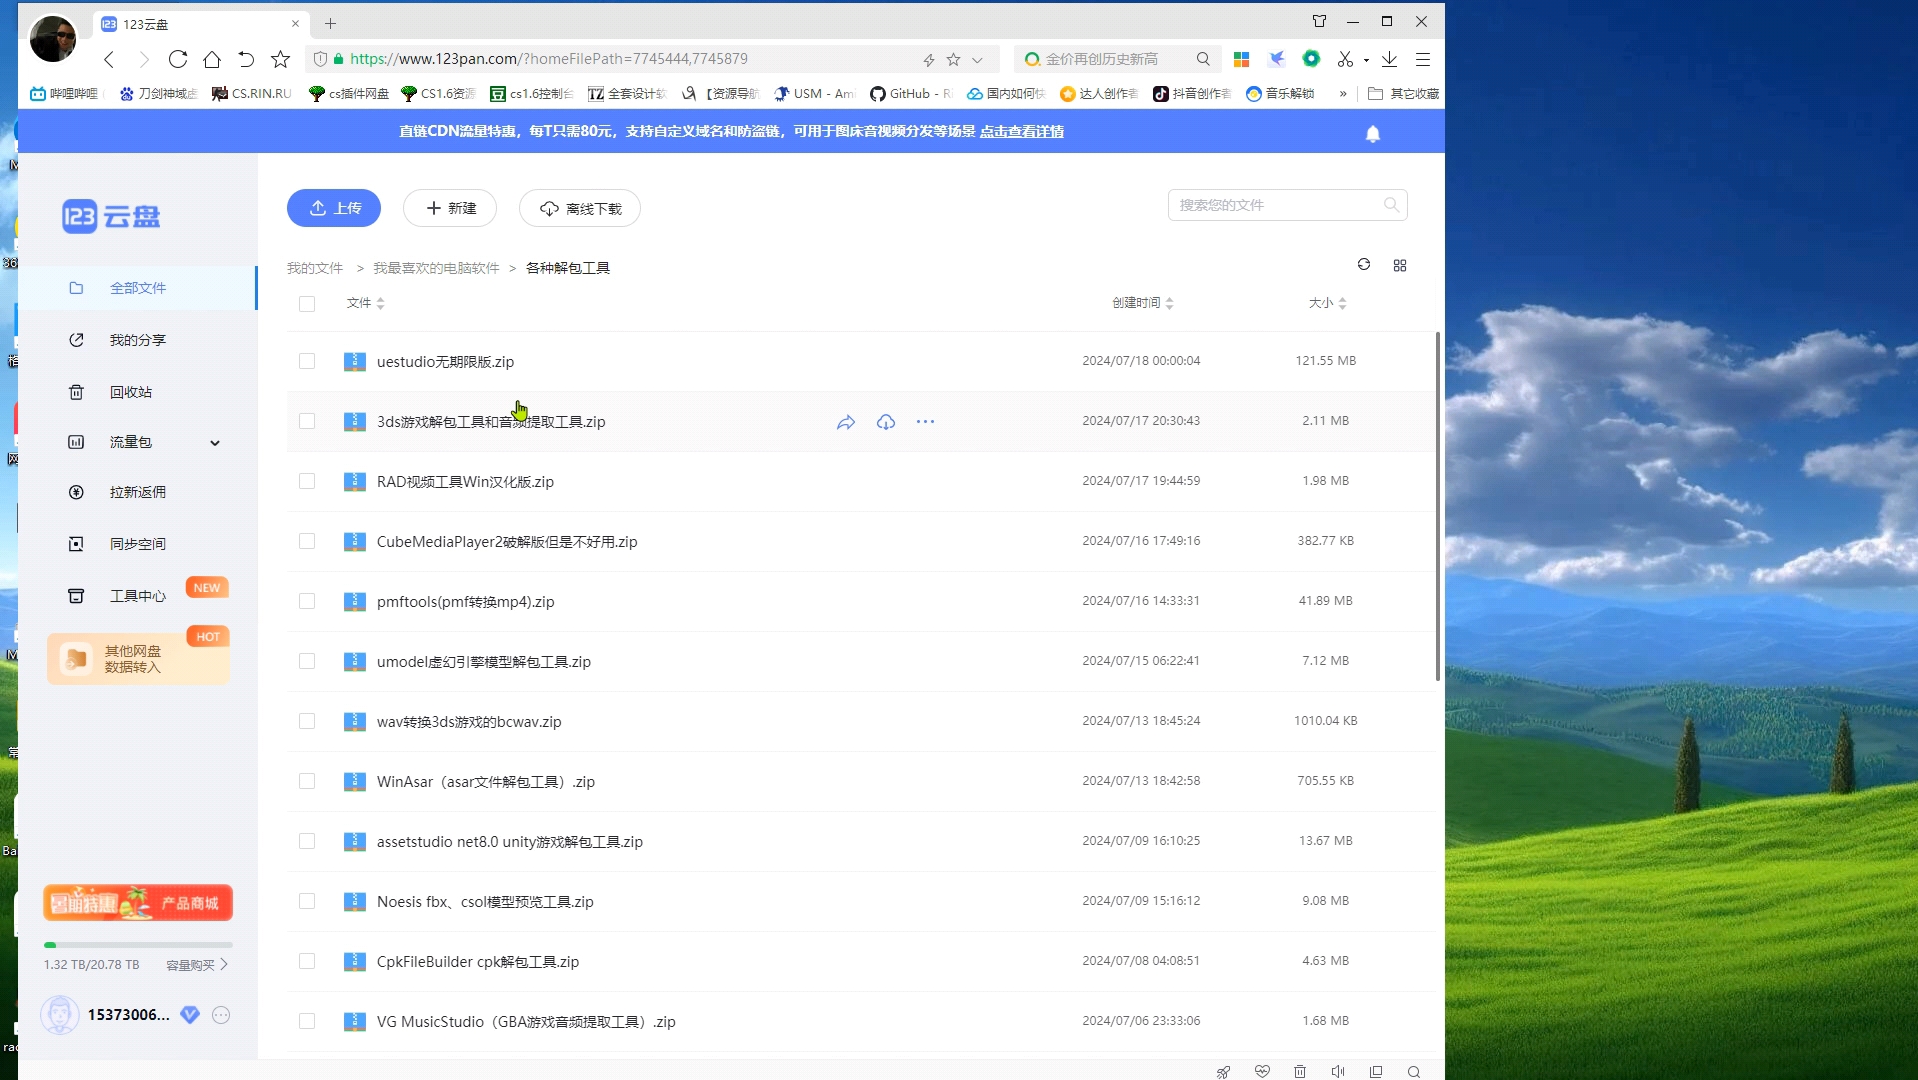Click the cloud download icon on the 3ds游戏解包工具 row
This screenshot has height=1080, width=1918.
coord(886,422)
